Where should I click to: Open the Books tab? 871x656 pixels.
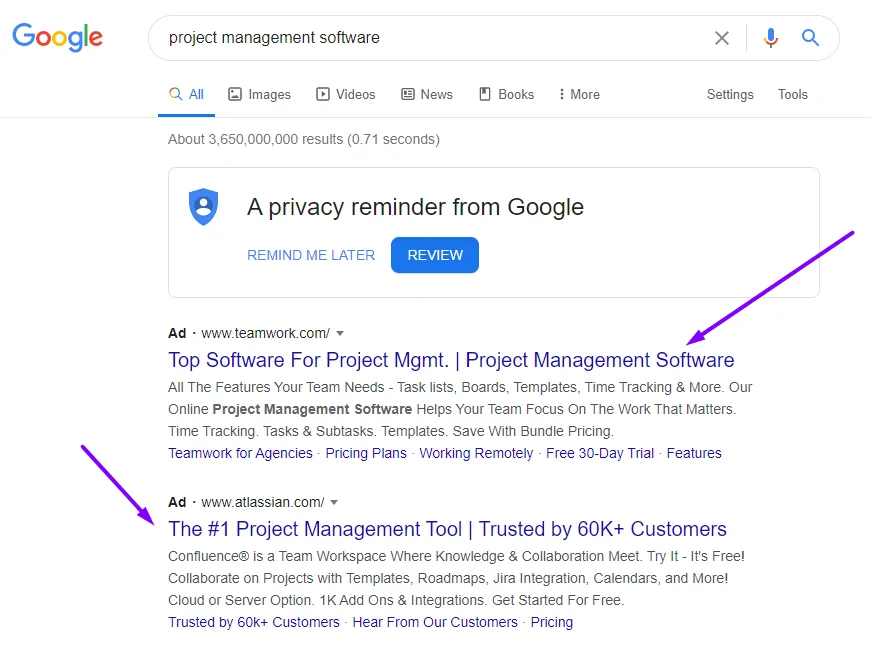(507, 94)
